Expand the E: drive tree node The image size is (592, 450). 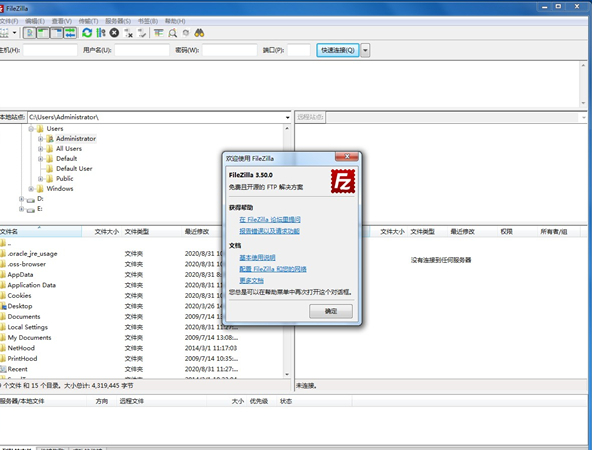click(22, 209)
